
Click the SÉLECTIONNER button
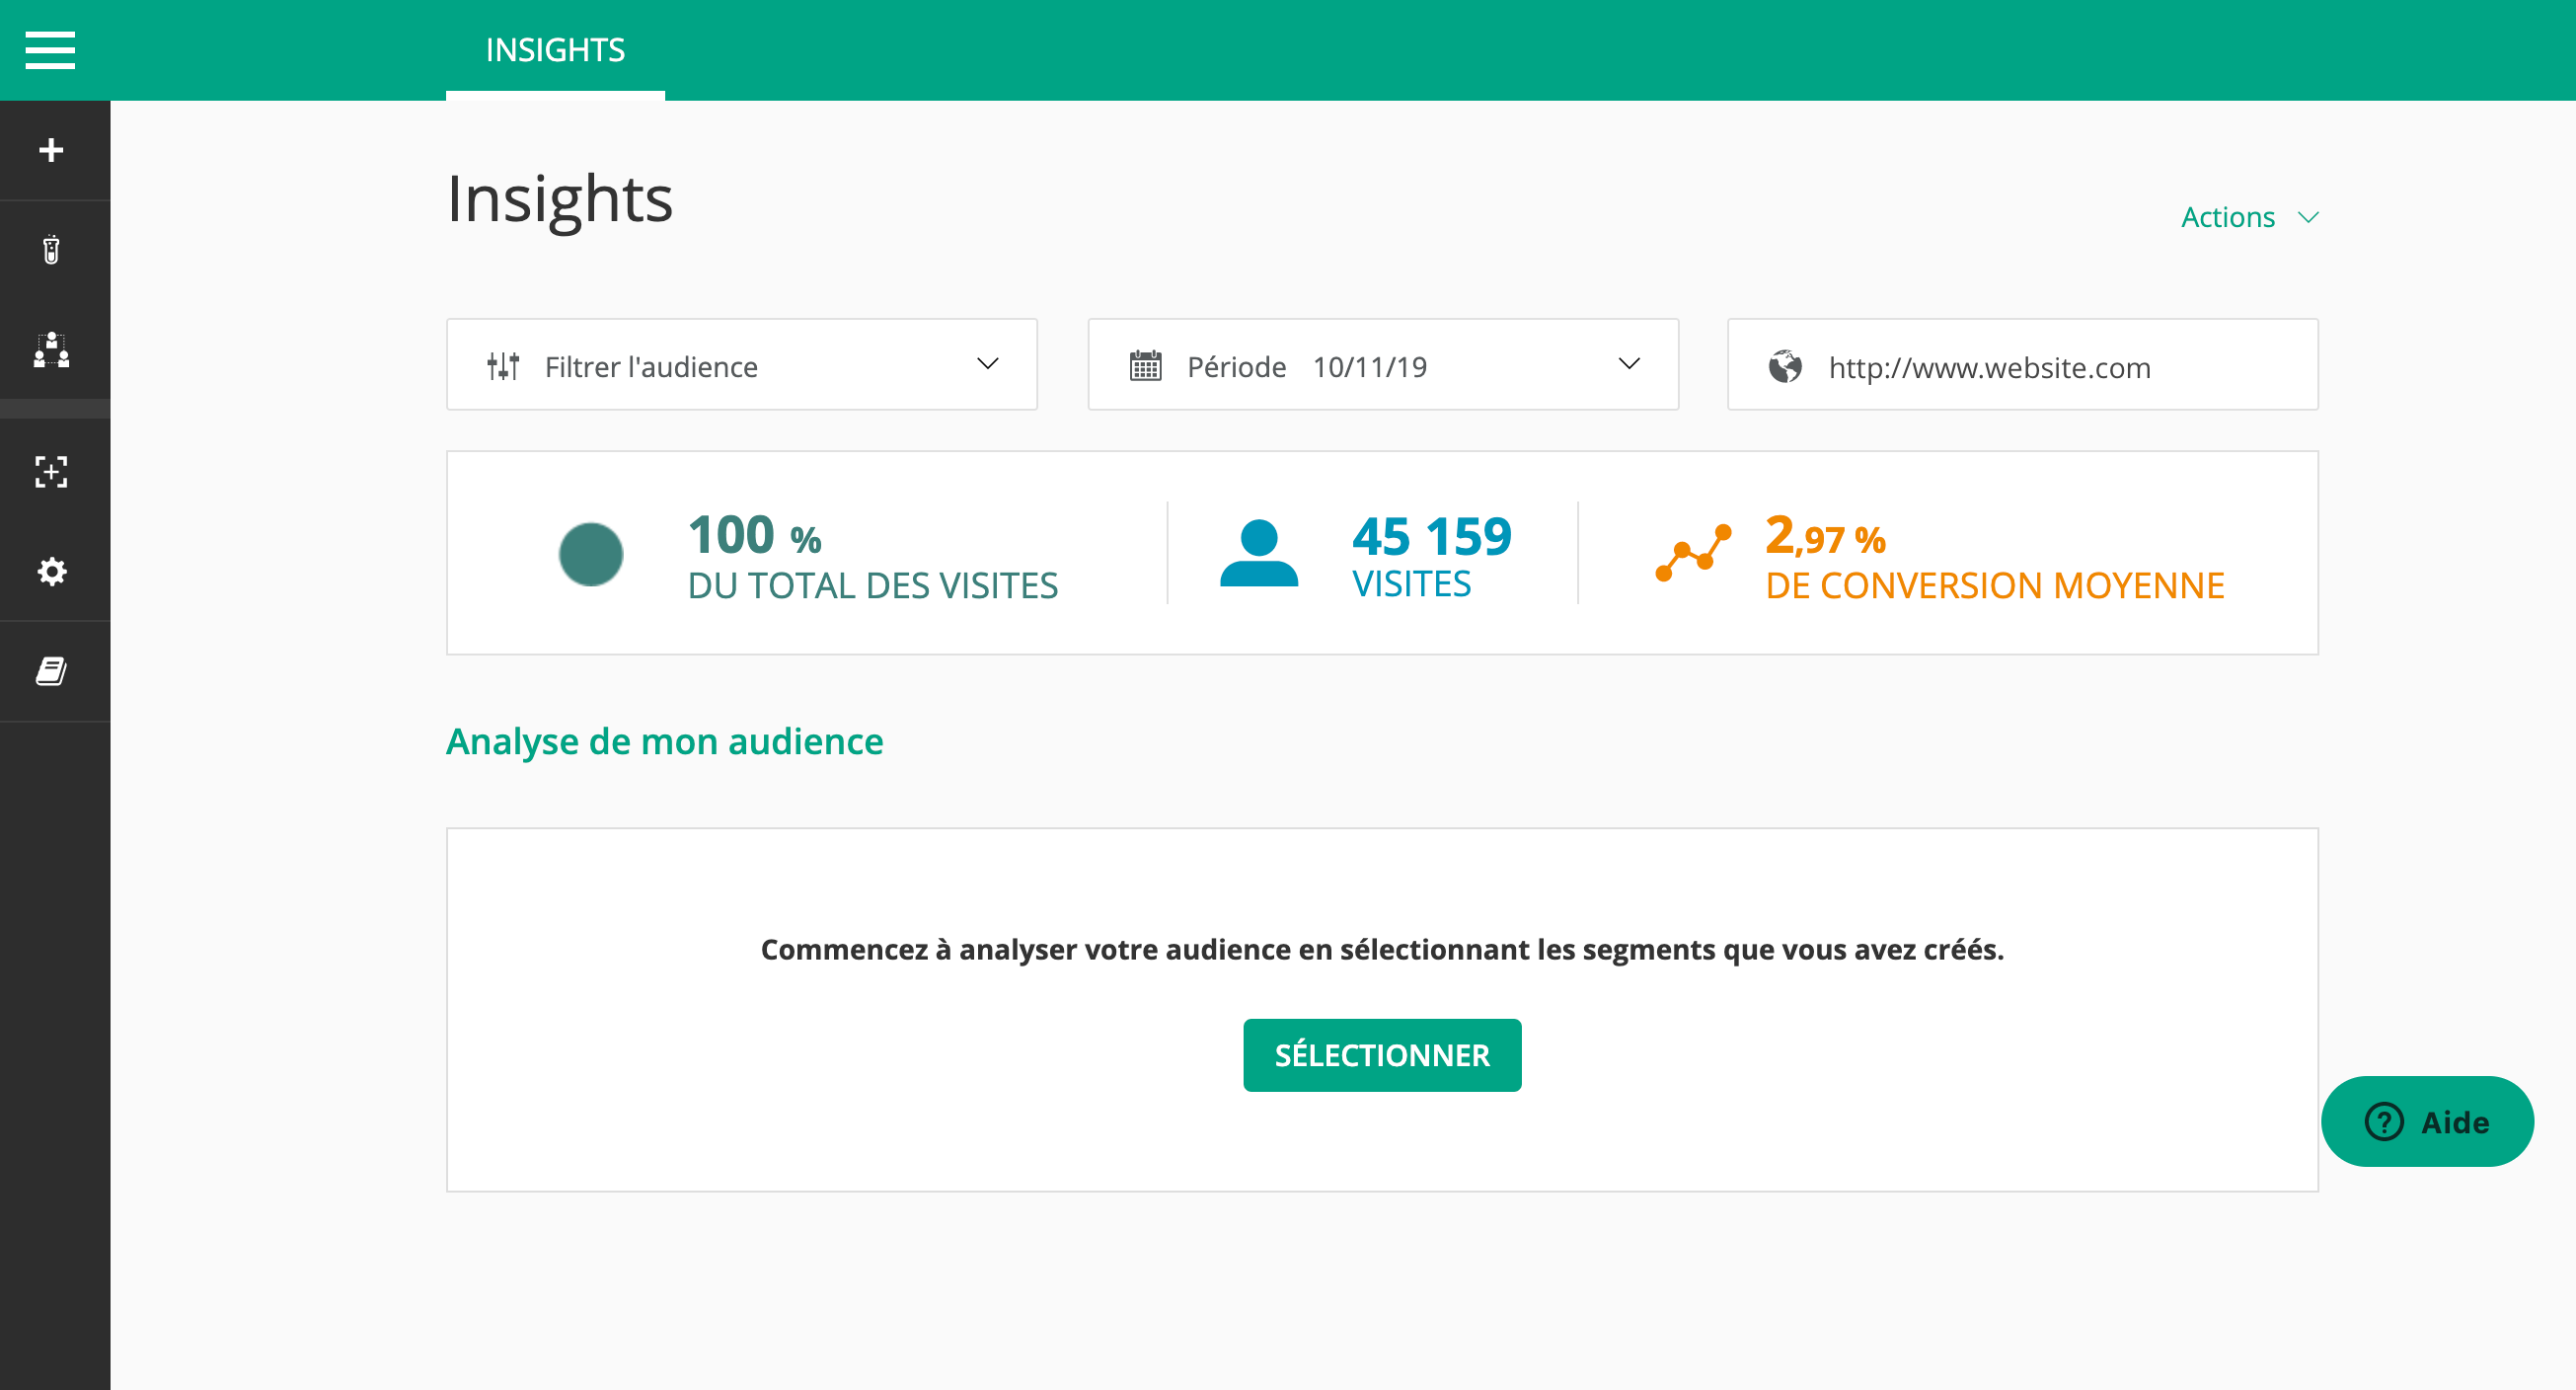click(1382, 1055)
